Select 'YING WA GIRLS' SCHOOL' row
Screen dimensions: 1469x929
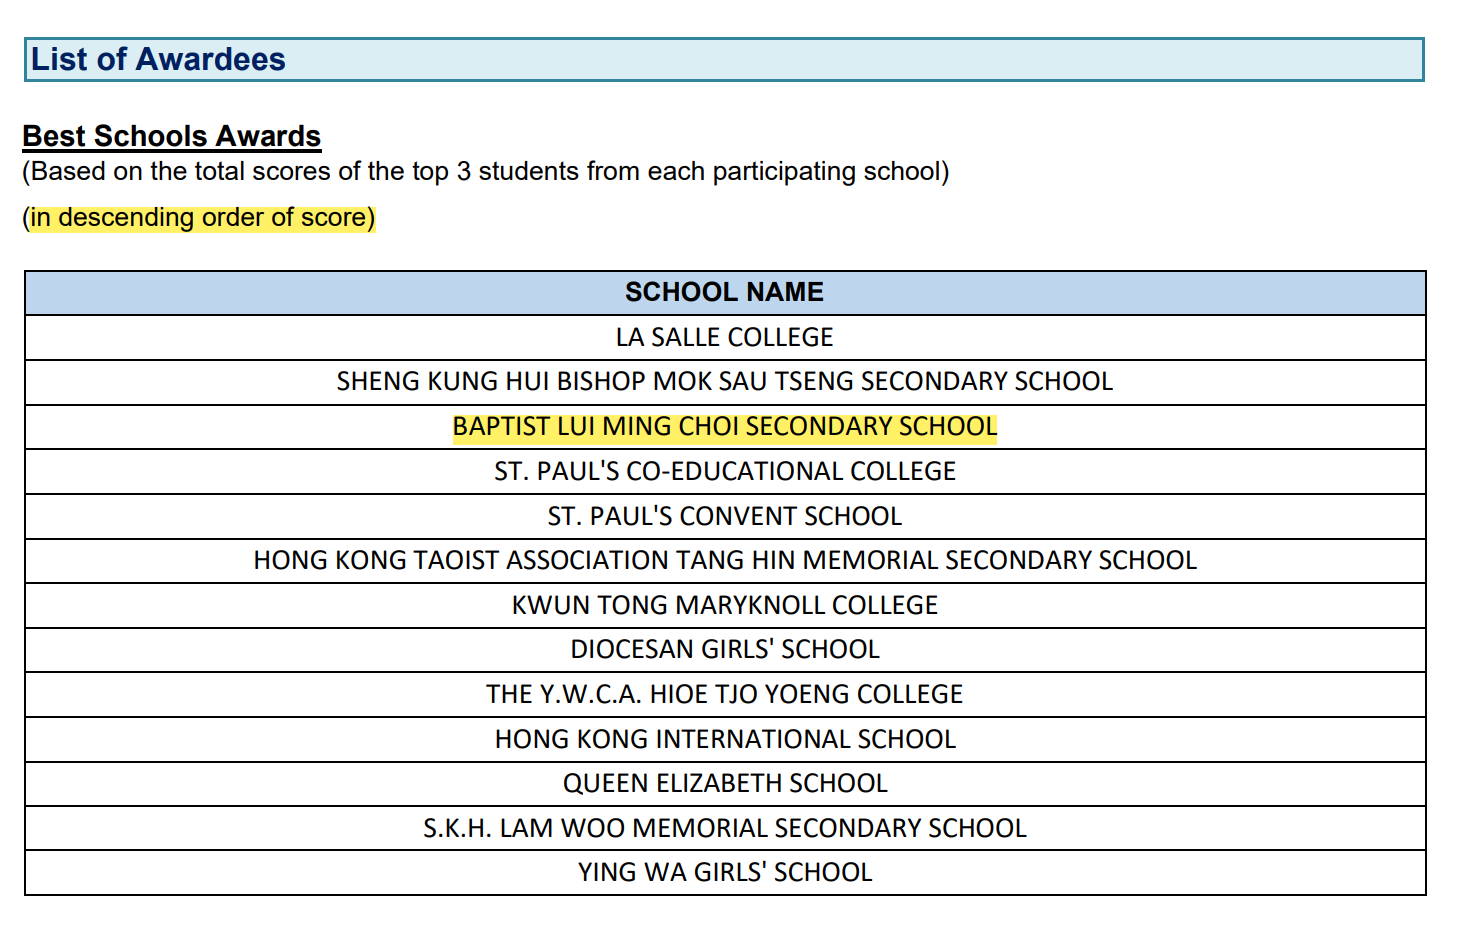click(x=725, y=873)
